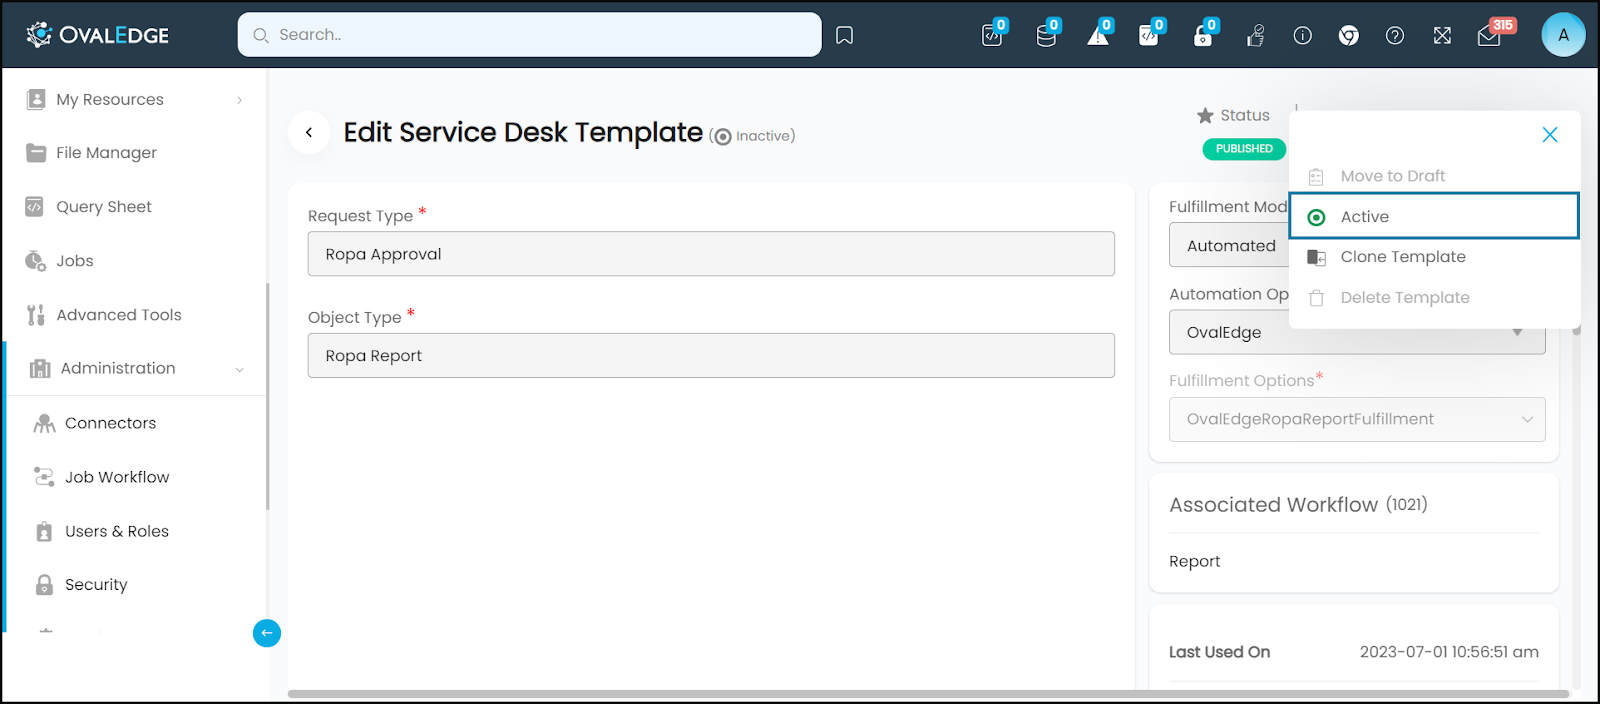This screenshot has height=704, width=1600.
Task: Click the horizontal scrollbar at page bottom
Action: 928,694
